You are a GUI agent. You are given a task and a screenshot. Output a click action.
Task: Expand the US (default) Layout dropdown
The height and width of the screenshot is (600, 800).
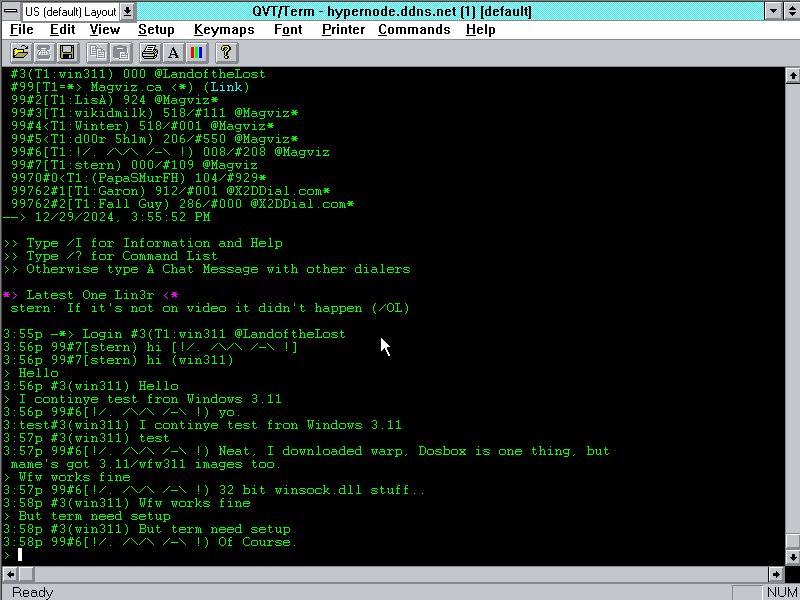127,11
